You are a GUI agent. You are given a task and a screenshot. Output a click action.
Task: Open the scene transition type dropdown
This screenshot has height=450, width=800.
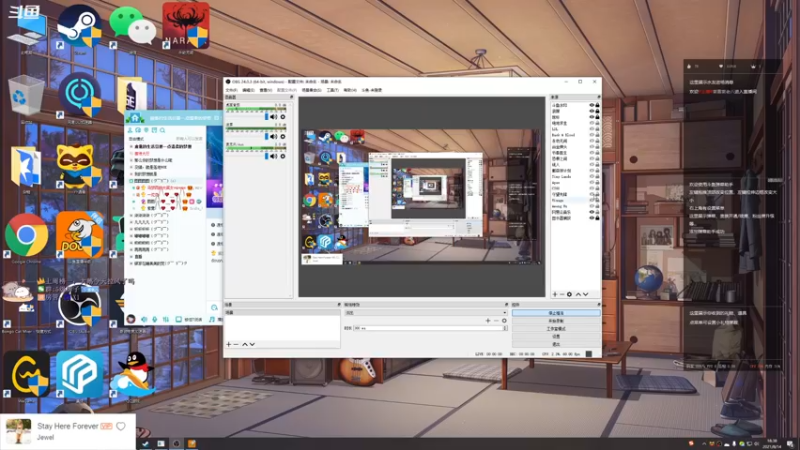pyautogui.click(x=426, y=313)
